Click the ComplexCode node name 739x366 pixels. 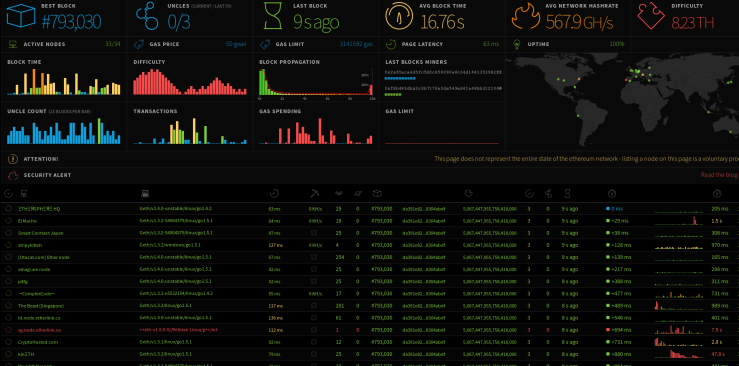[x=36, y=293]
